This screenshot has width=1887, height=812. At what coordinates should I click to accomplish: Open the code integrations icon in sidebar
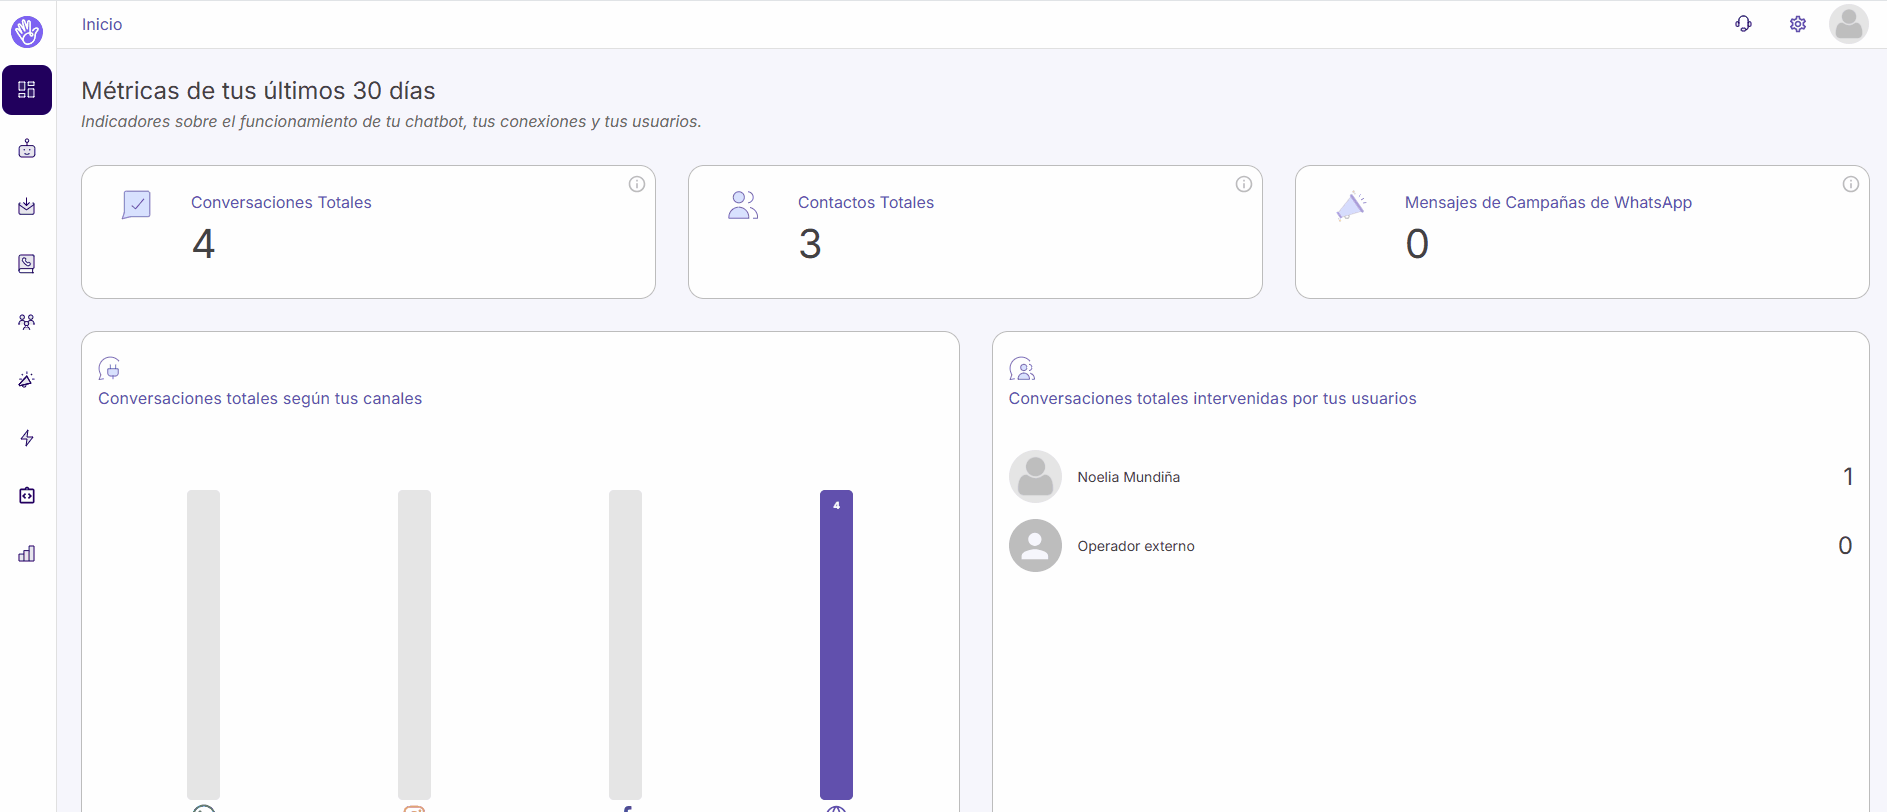27,495
